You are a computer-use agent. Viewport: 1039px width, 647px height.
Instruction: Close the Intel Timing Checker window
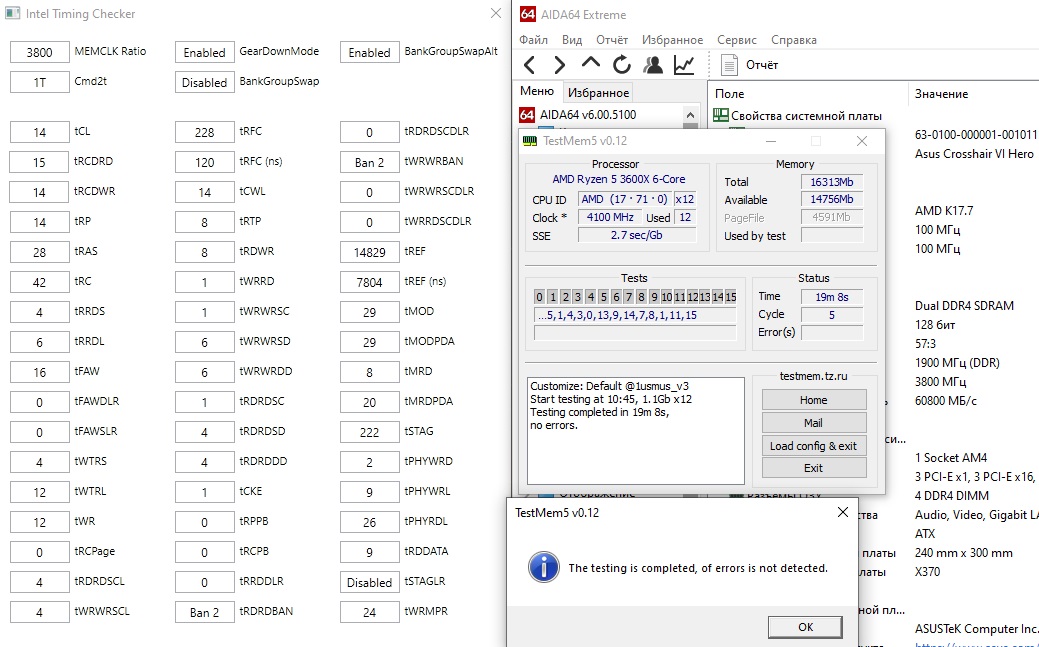(x=496, y=13)
